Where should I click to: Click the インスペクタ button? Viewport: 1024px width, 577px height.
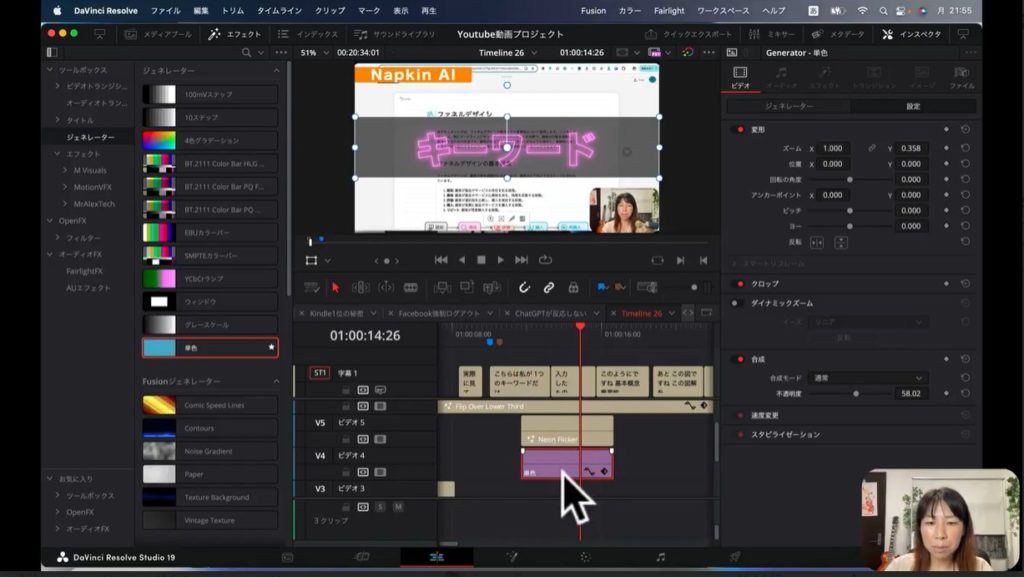(912, 34)
